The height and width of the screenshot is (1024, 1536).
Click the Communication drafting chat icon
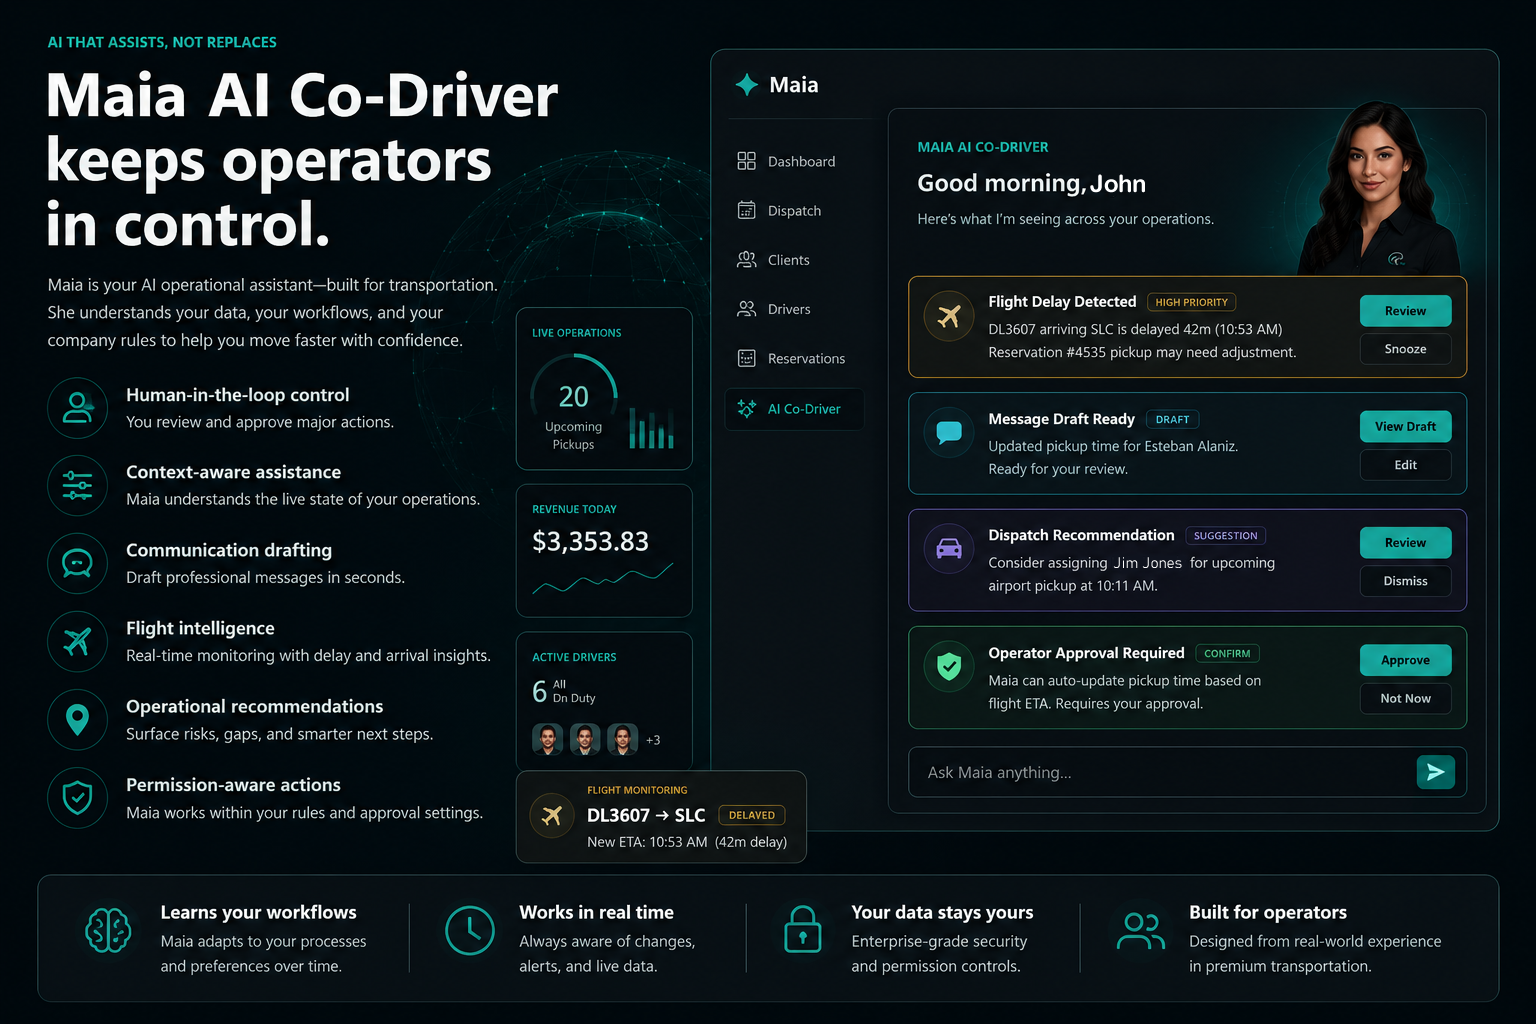point(77,563)
